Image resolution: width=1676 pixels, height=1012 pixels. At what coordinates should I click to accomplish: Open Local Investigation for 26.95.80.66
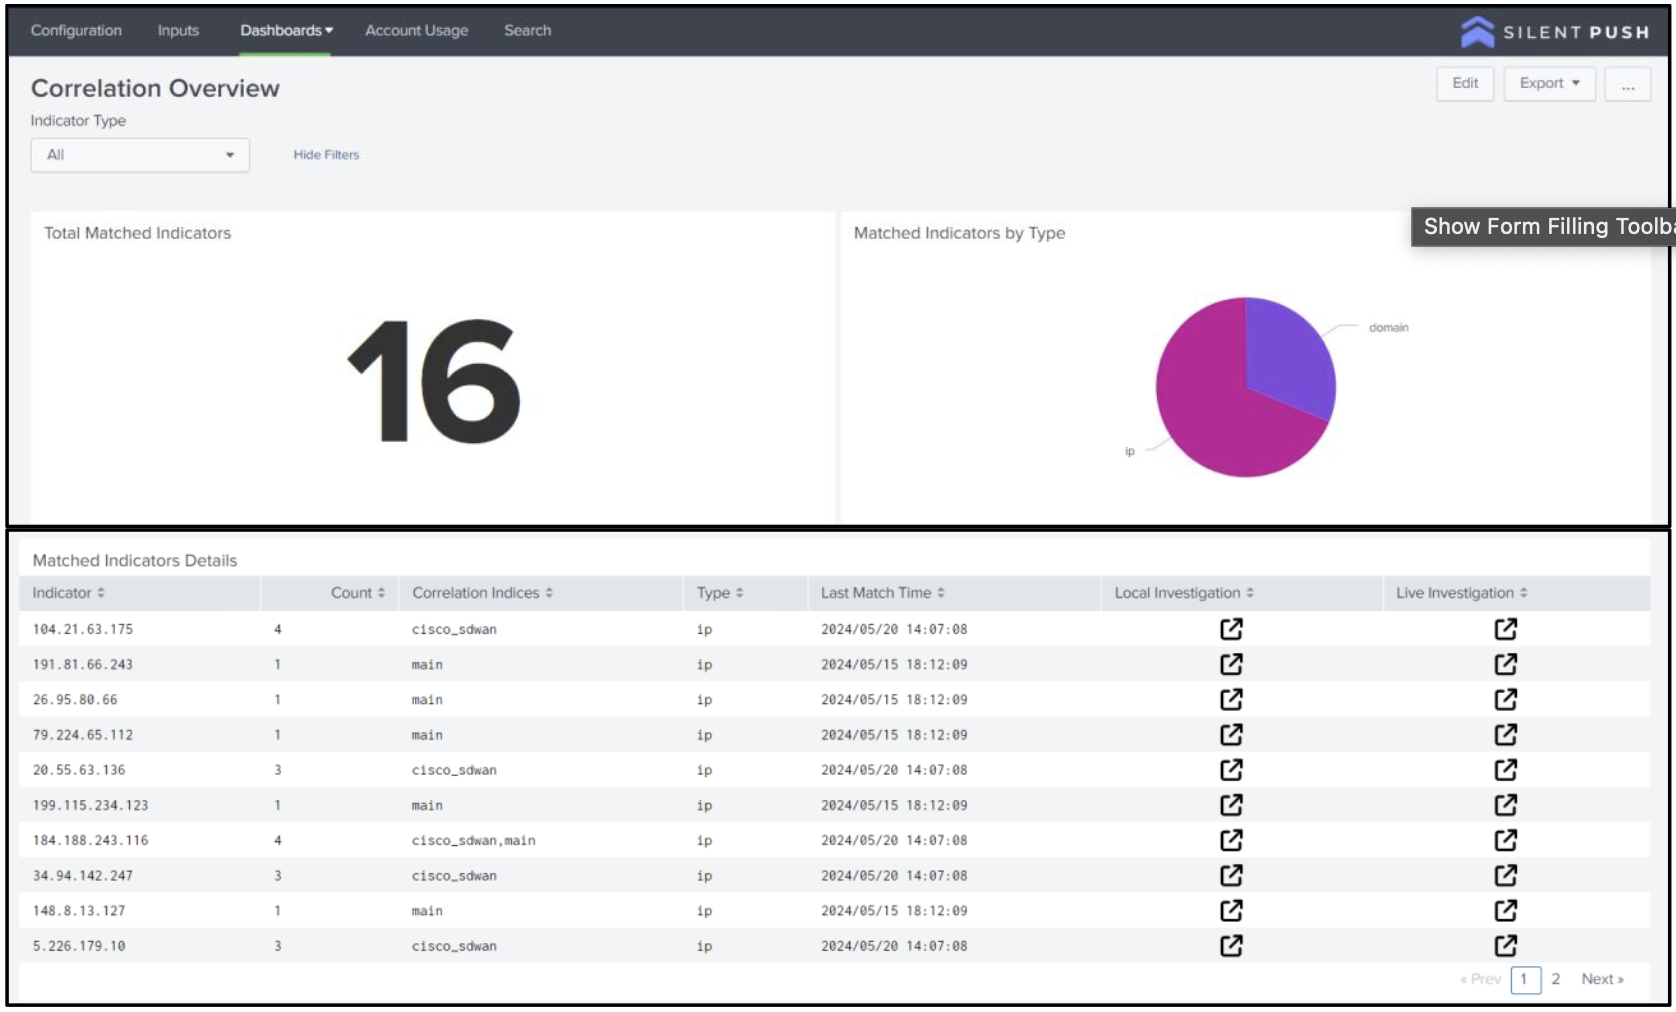[1231, 699]
